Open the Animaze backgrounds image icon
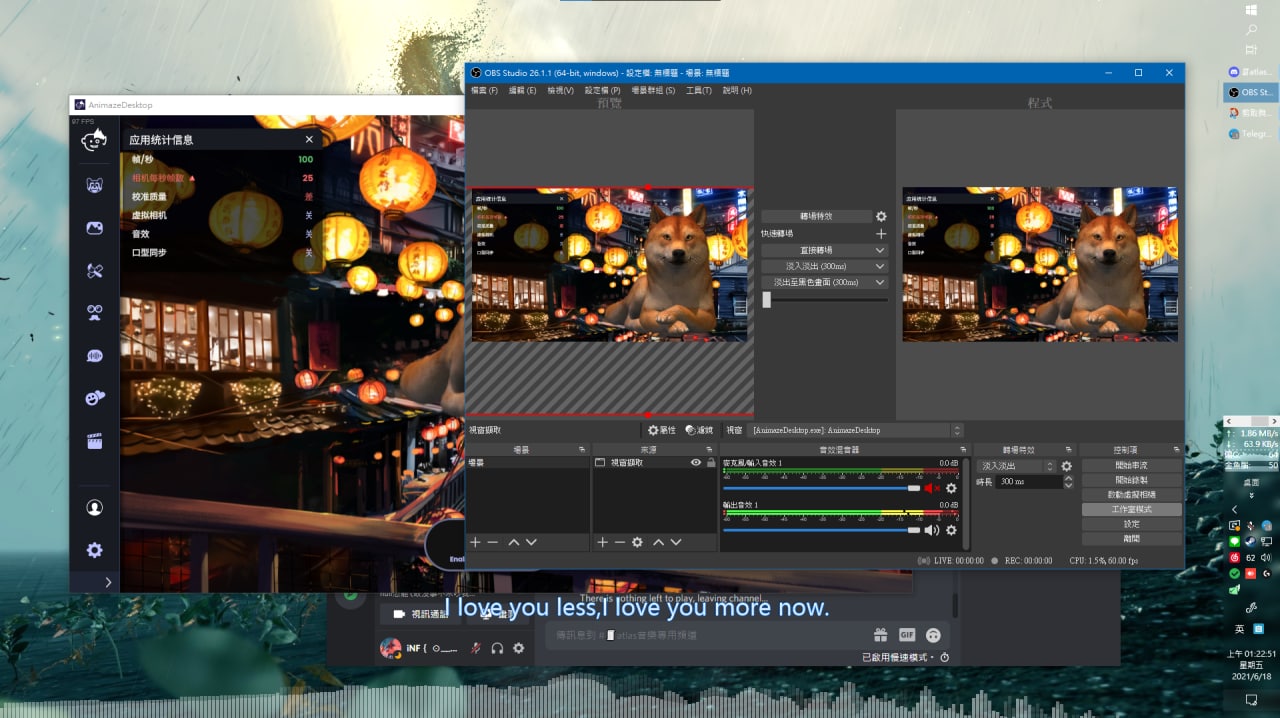 pyautogui.click(x=94, y=228)
